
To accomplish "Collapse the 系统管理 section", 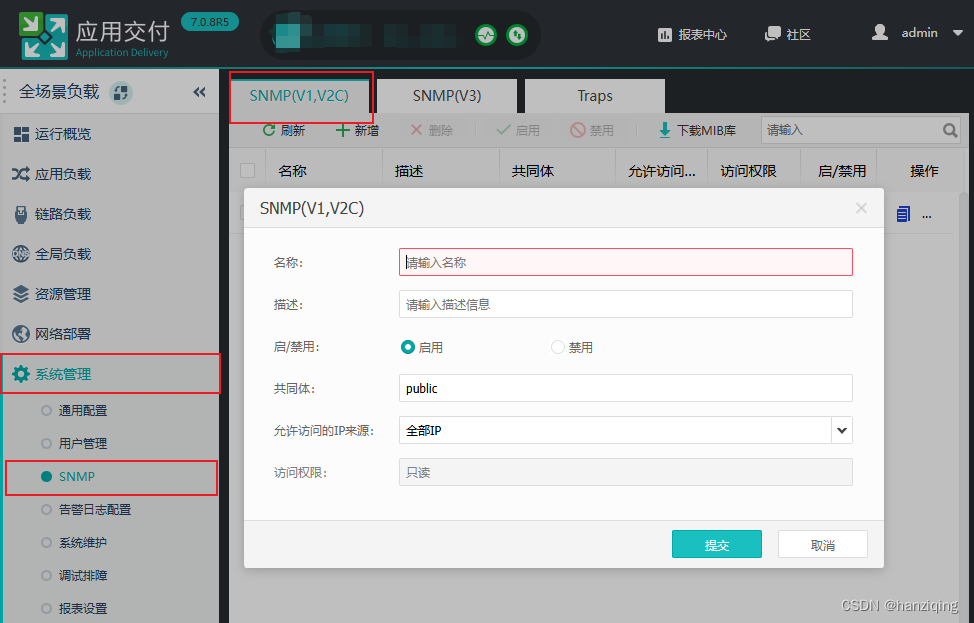I will coord(111,374).
